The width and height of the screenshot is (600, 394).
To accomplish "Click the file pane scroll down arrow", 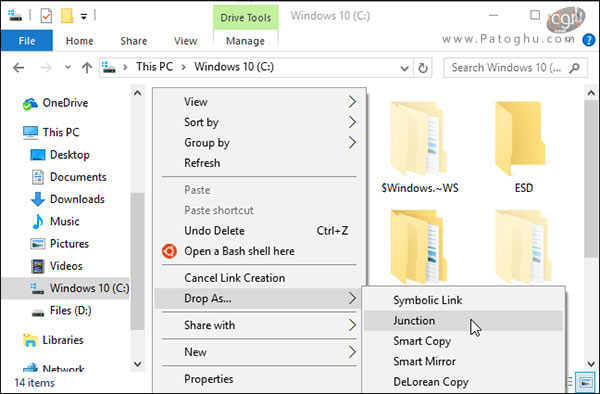I will [591, 364].
